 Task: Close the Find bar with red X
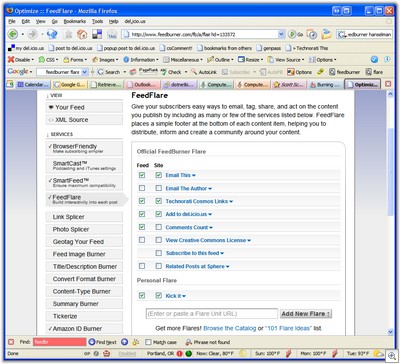click(11, 342)
